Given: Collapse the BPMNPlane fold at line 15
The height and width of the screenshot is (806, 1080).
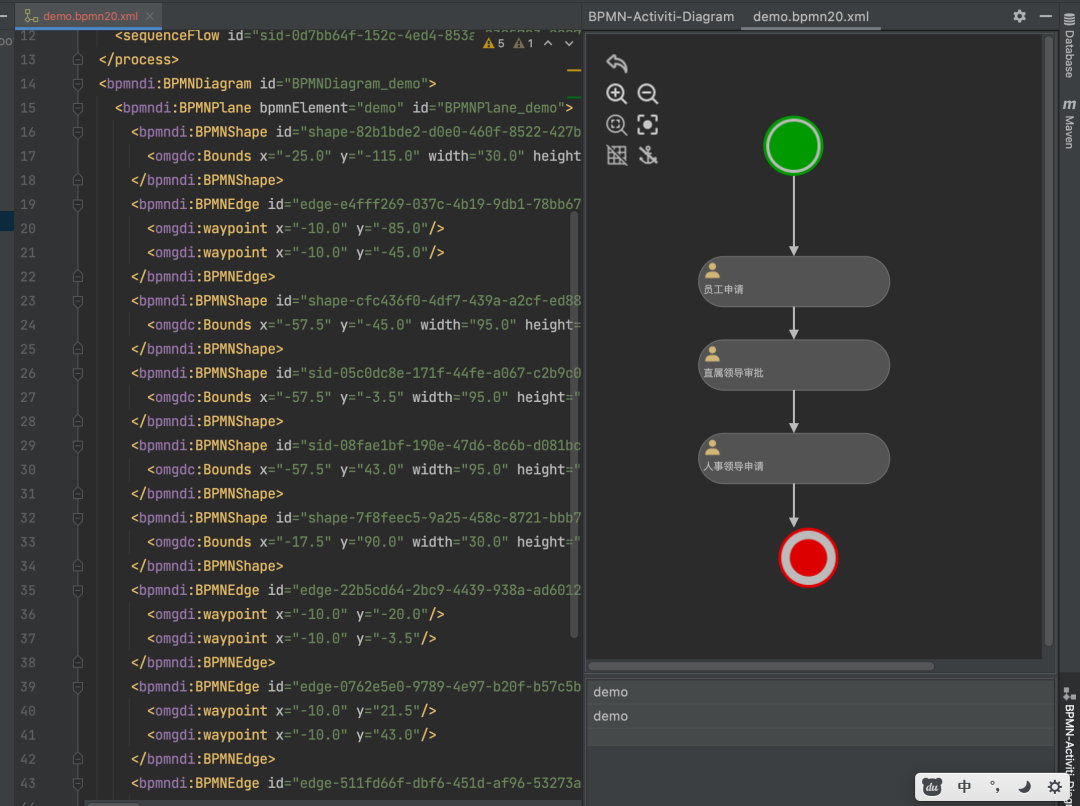Looking at the screenshot, I should point(78,108).
